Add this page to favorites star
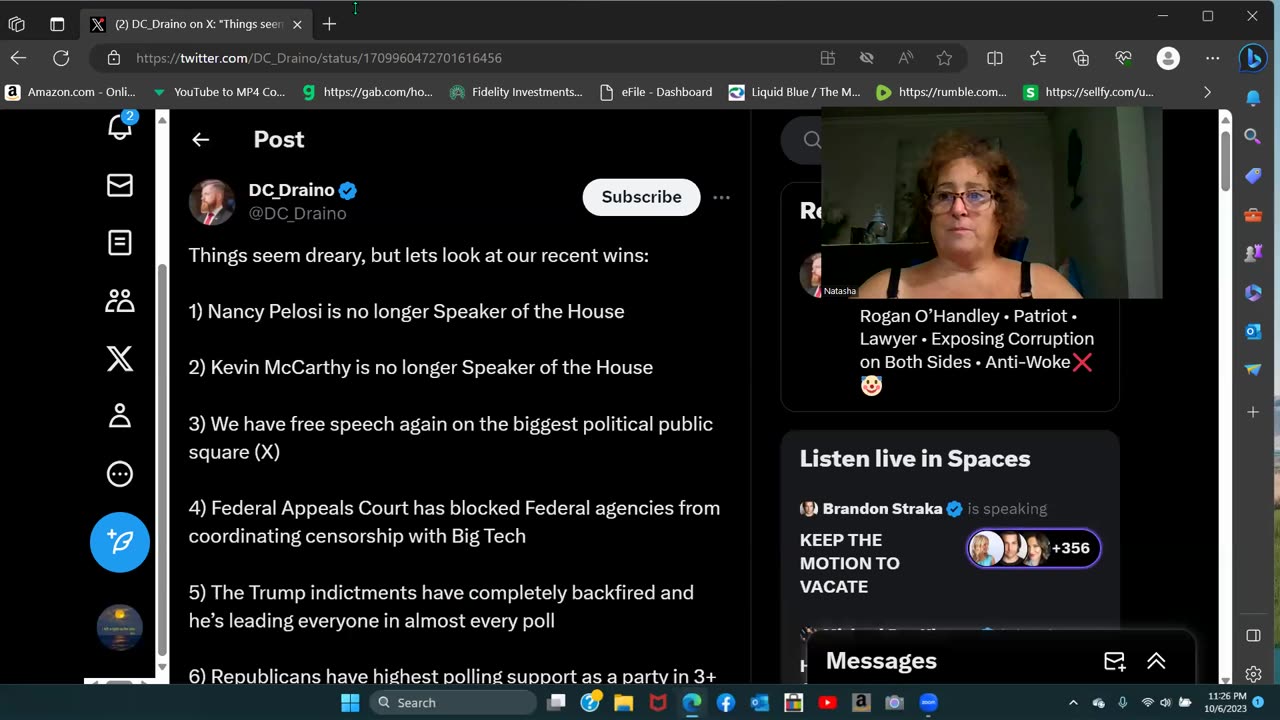This screenshot has height=720, width=1280. 944,58
